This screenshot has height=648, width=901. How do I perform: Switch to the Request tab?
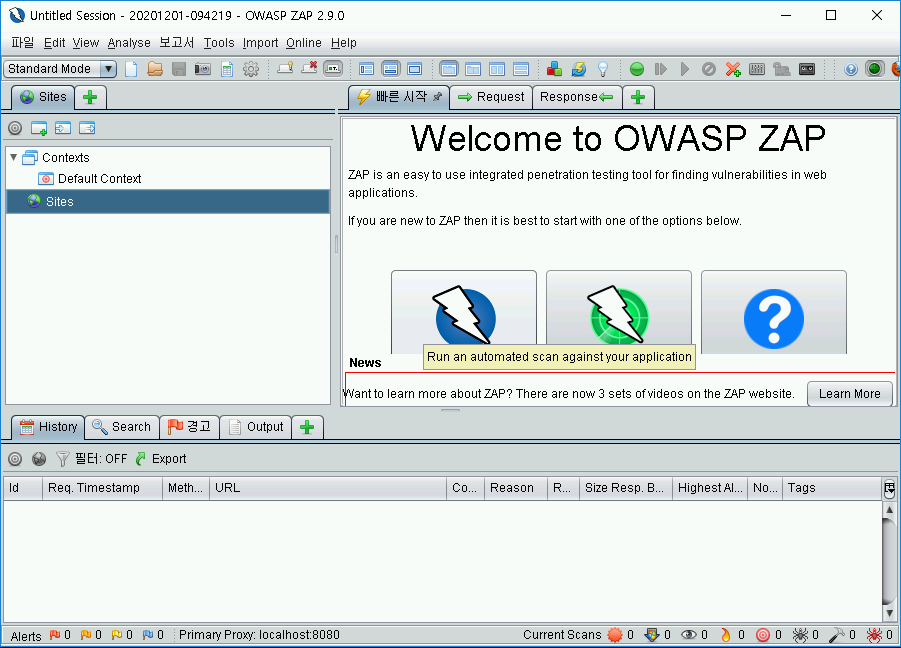(491, 97)
